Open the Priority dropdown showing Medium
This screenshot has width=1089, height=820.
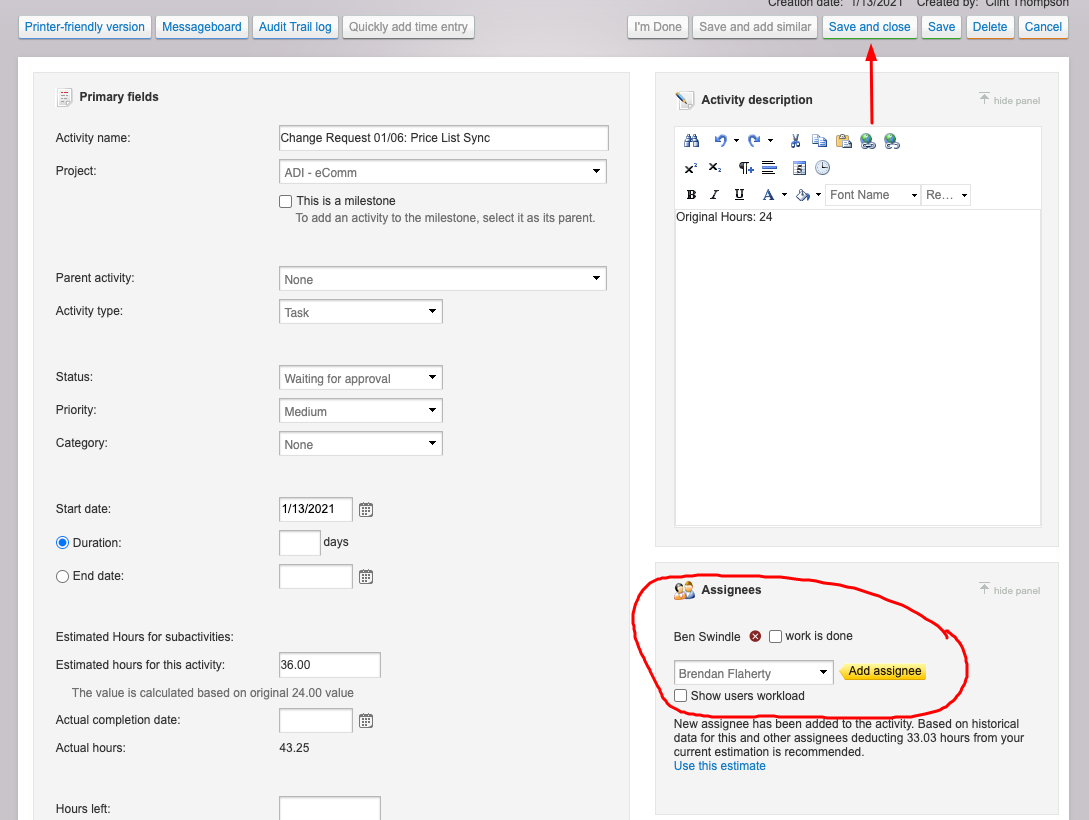tap(360, 410)
